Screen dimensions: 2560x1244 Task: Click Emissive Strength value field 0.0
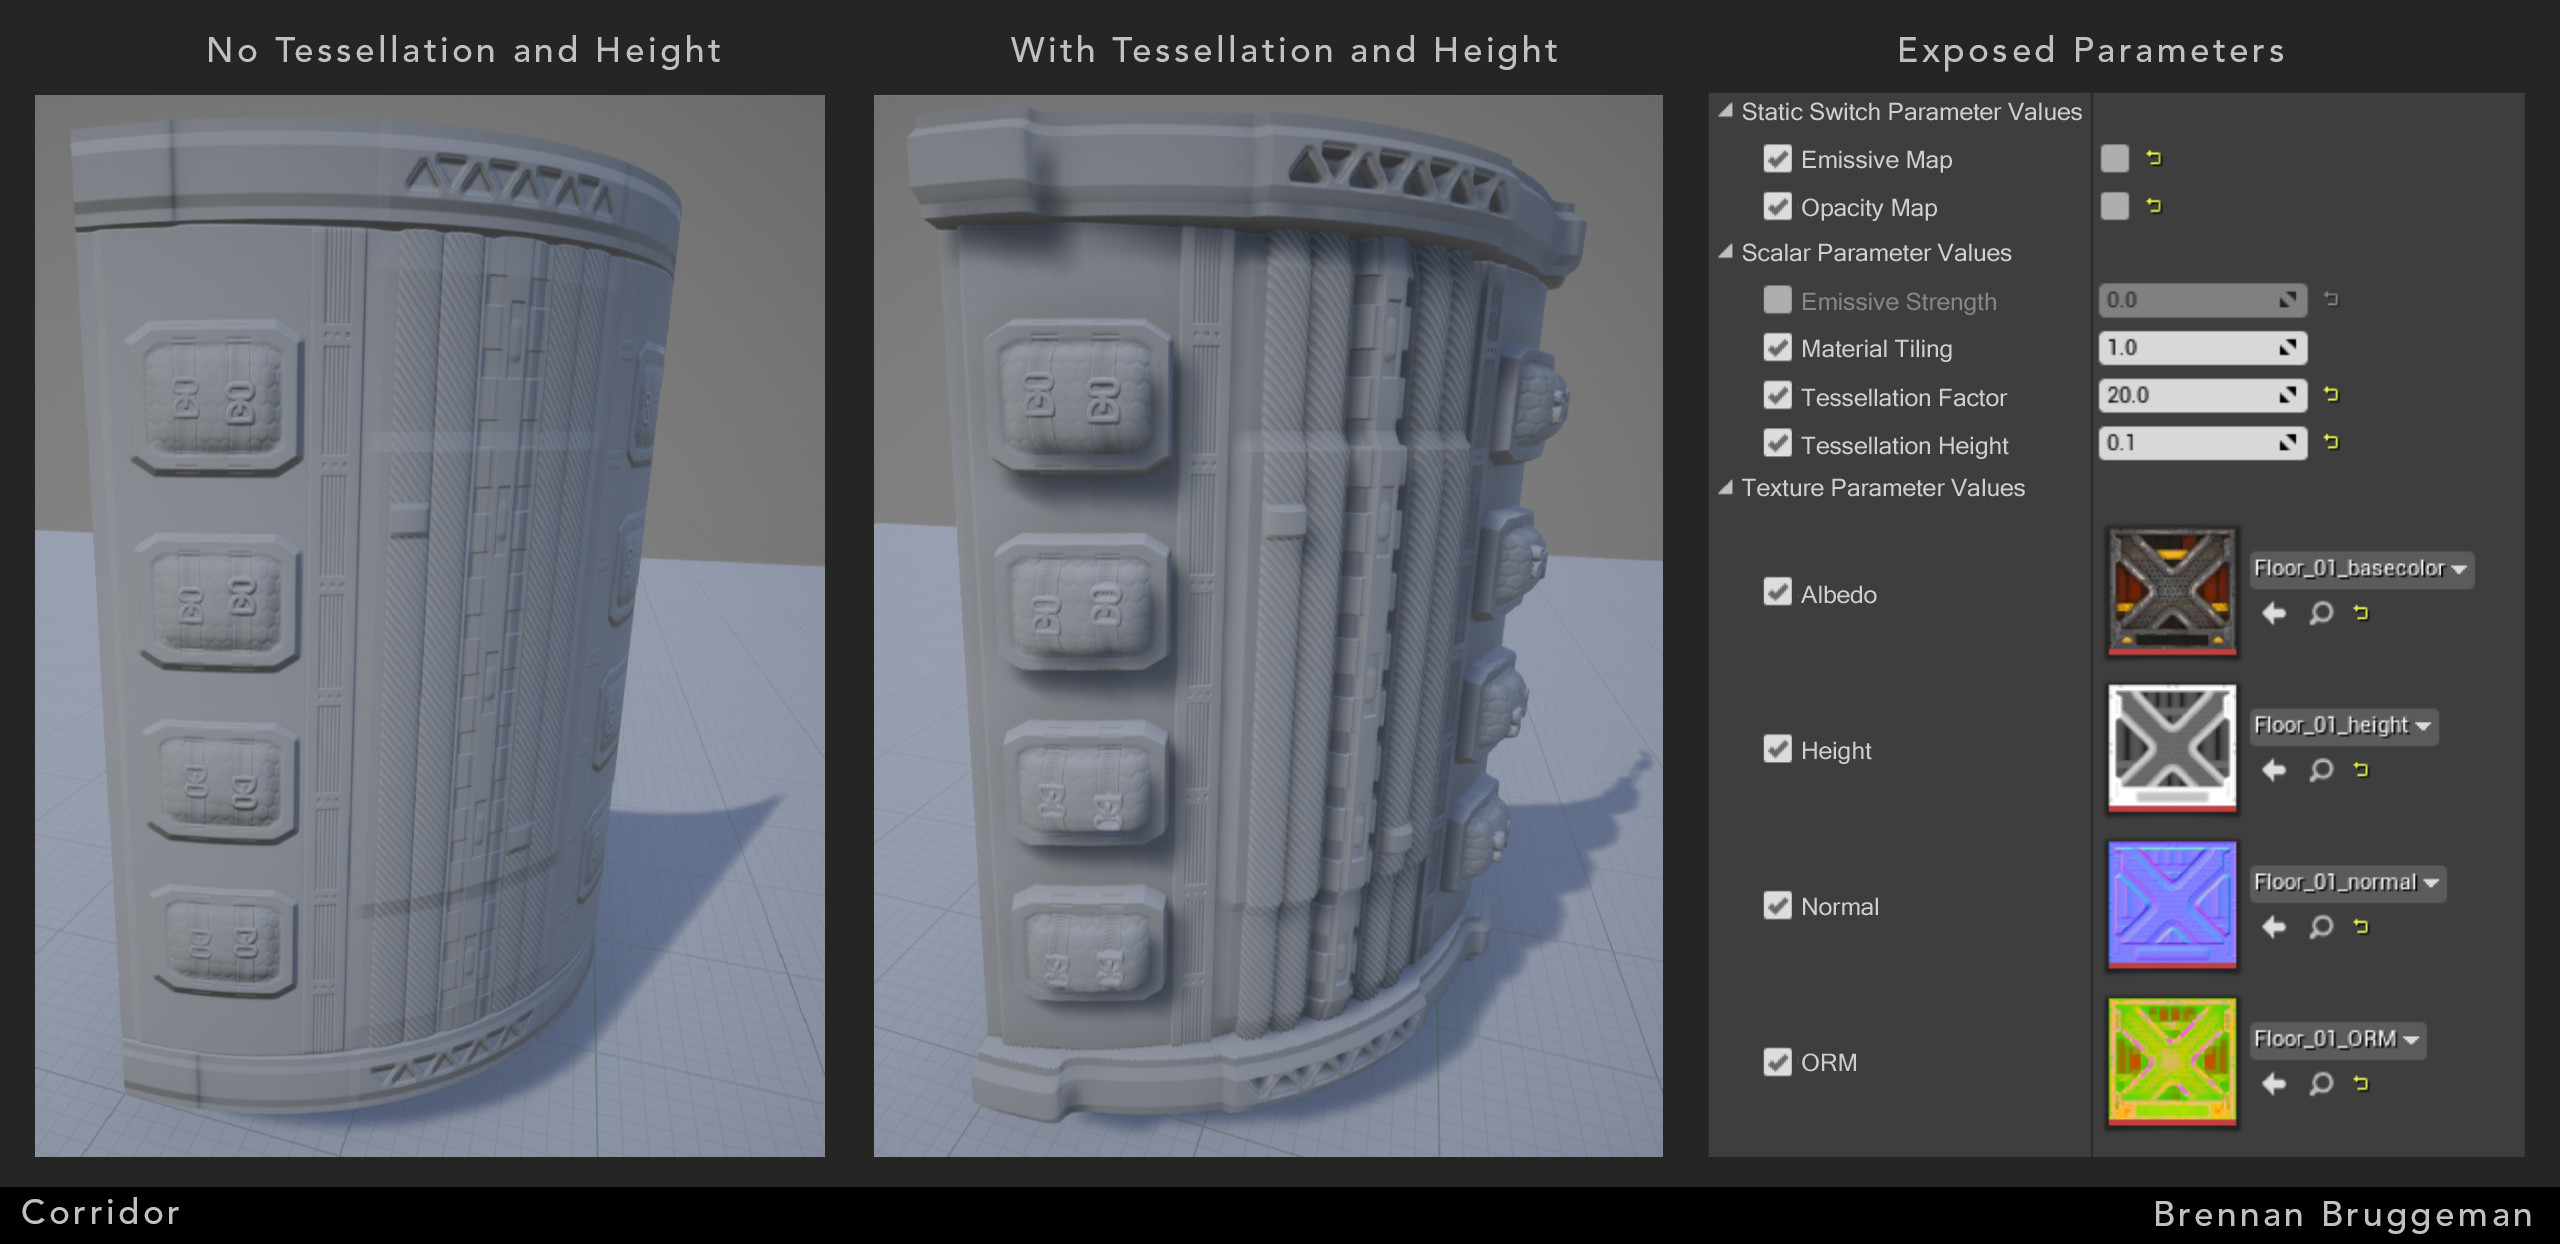tap(2202, 300)
